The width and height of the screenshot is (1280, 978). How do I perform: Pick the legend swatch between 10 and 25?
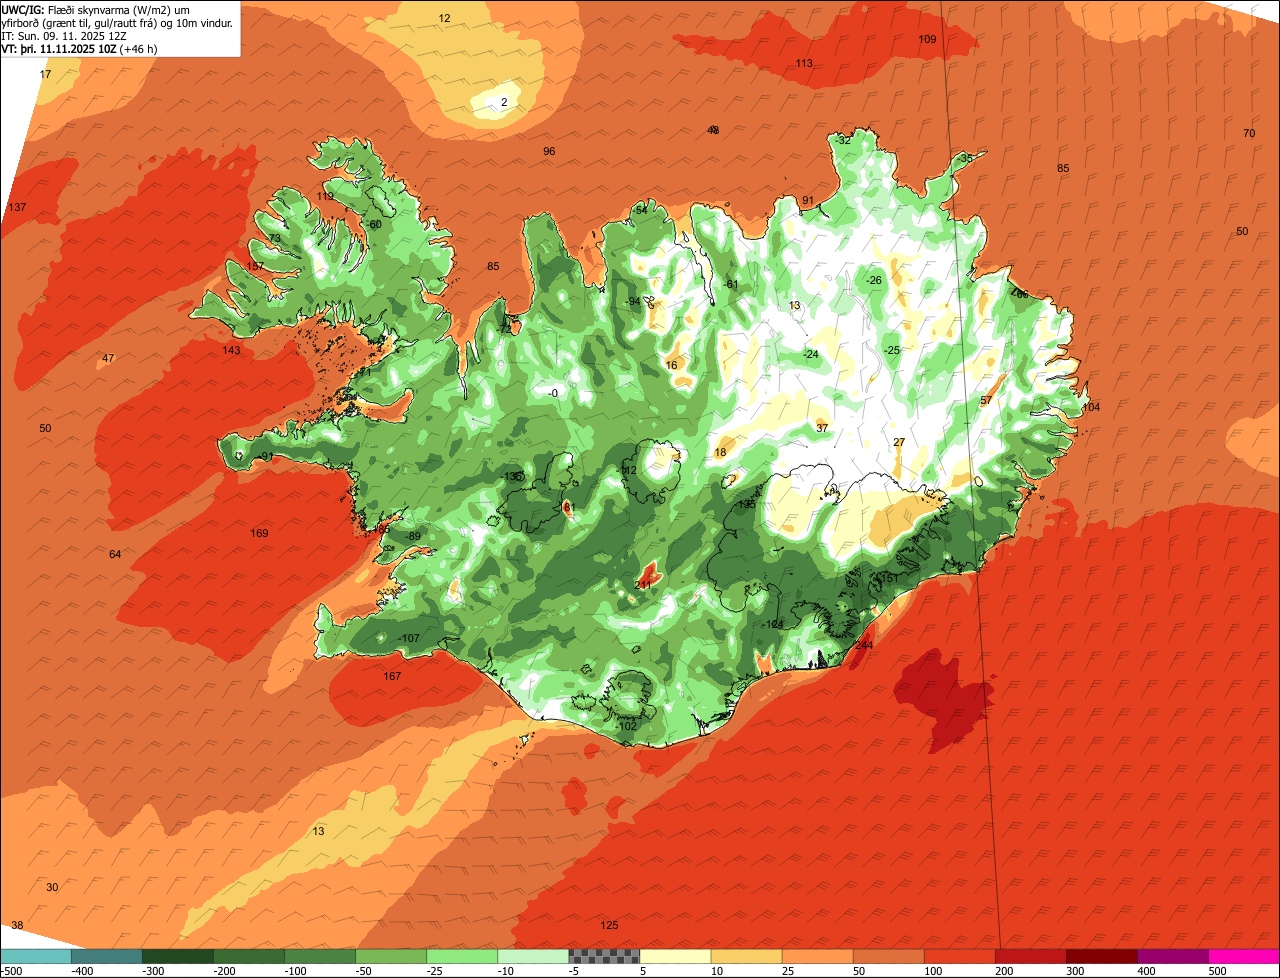tap(746, 956)
